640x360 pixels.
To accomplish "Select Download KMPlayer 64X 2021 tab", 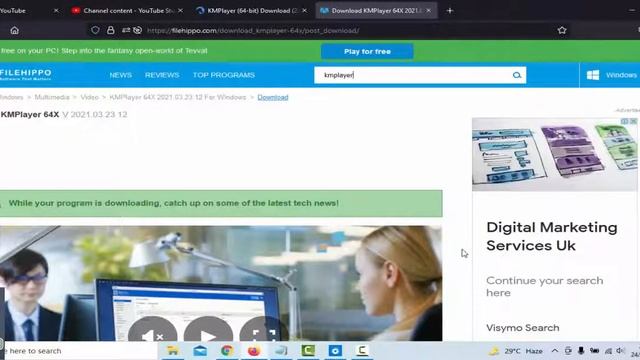I will pos(376,11).
